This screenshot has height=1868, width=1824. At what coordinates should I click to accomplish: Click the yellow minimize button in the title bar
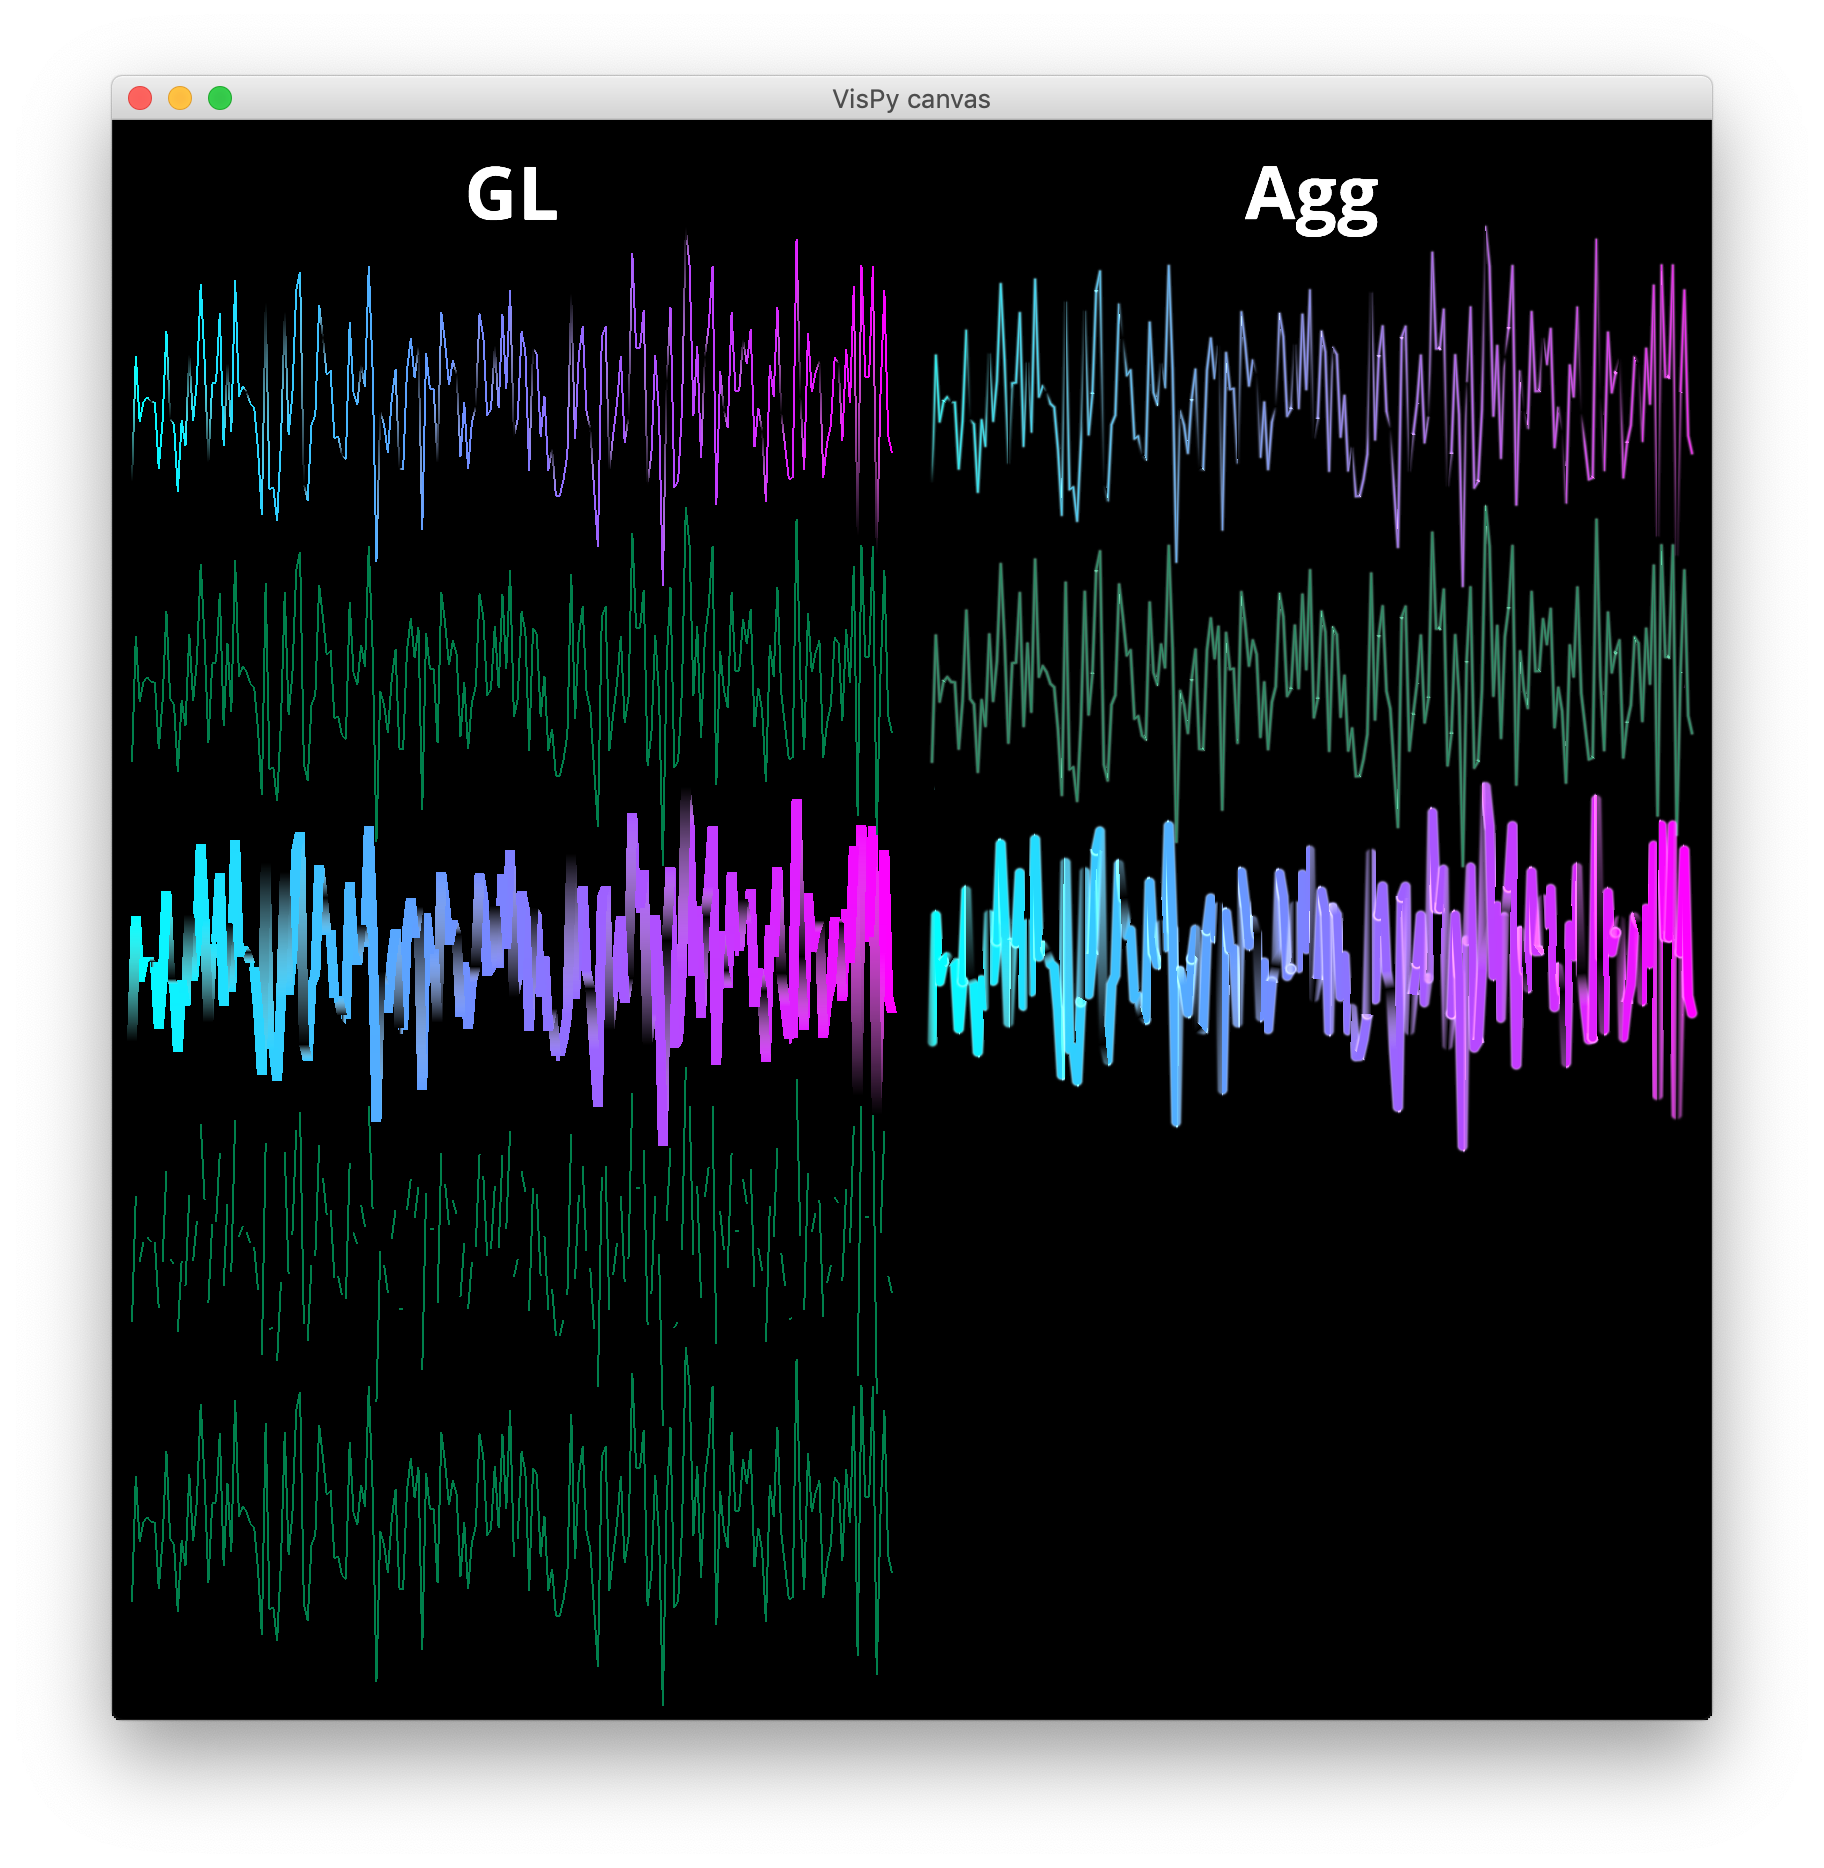point(180,97)
